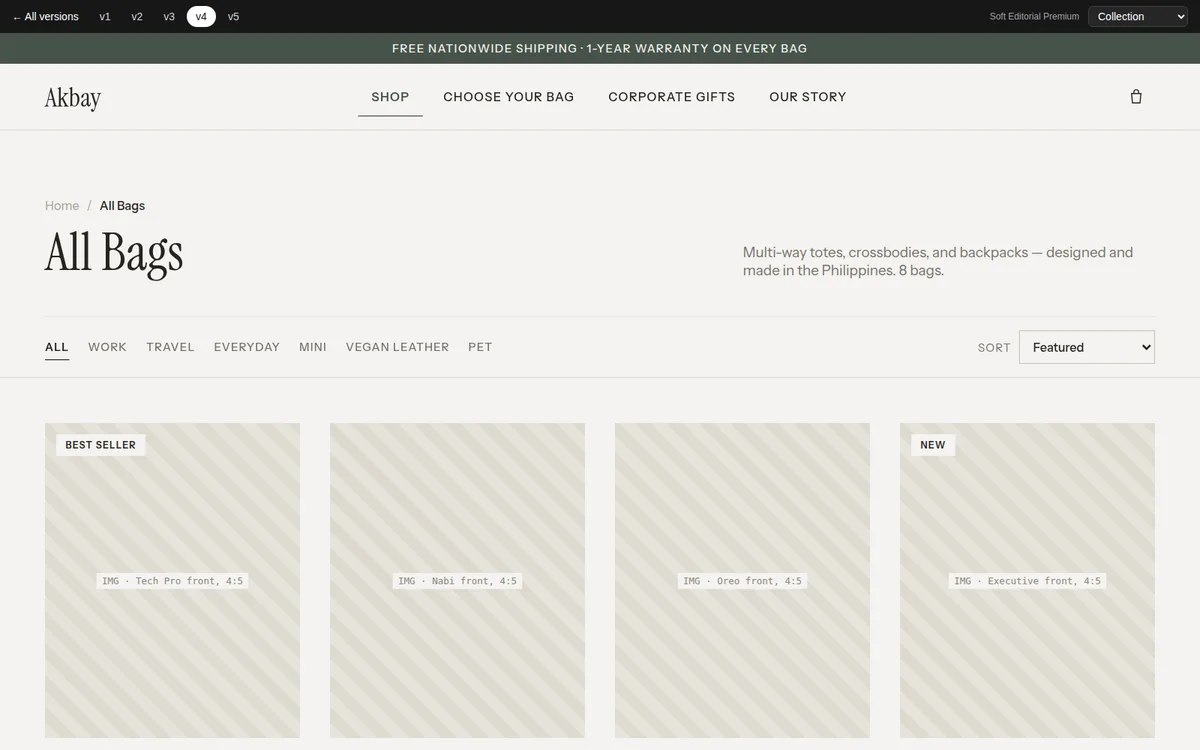Open the Featured sort dropdown

[1087, 347]
